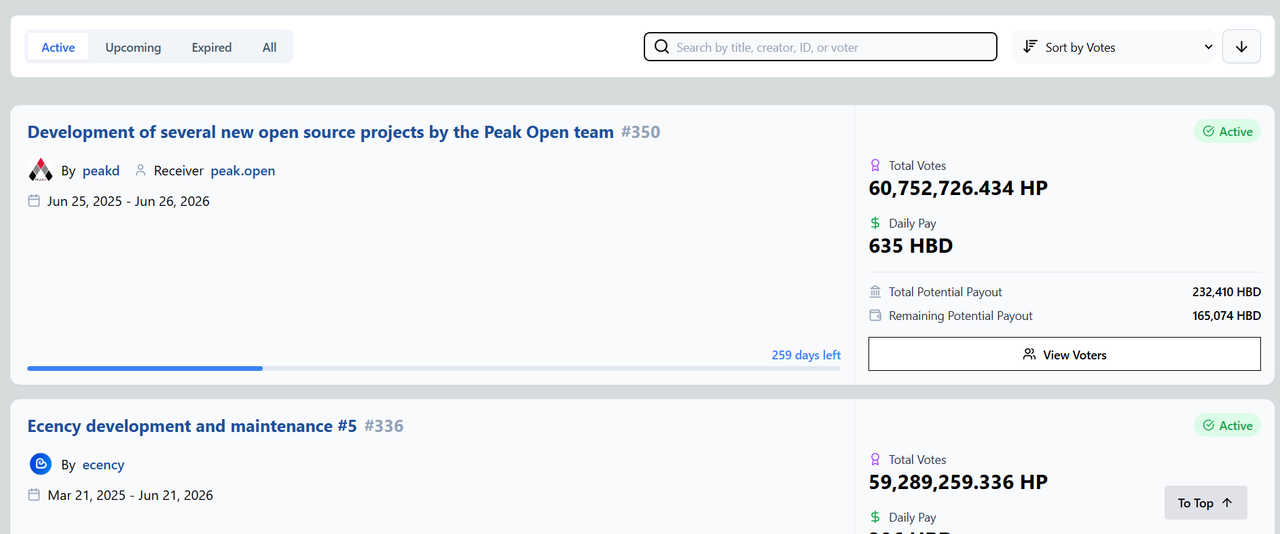1280x534 pixels.
Task: Click the Total Votes medal icon for #336
Action: coord(875,460)
